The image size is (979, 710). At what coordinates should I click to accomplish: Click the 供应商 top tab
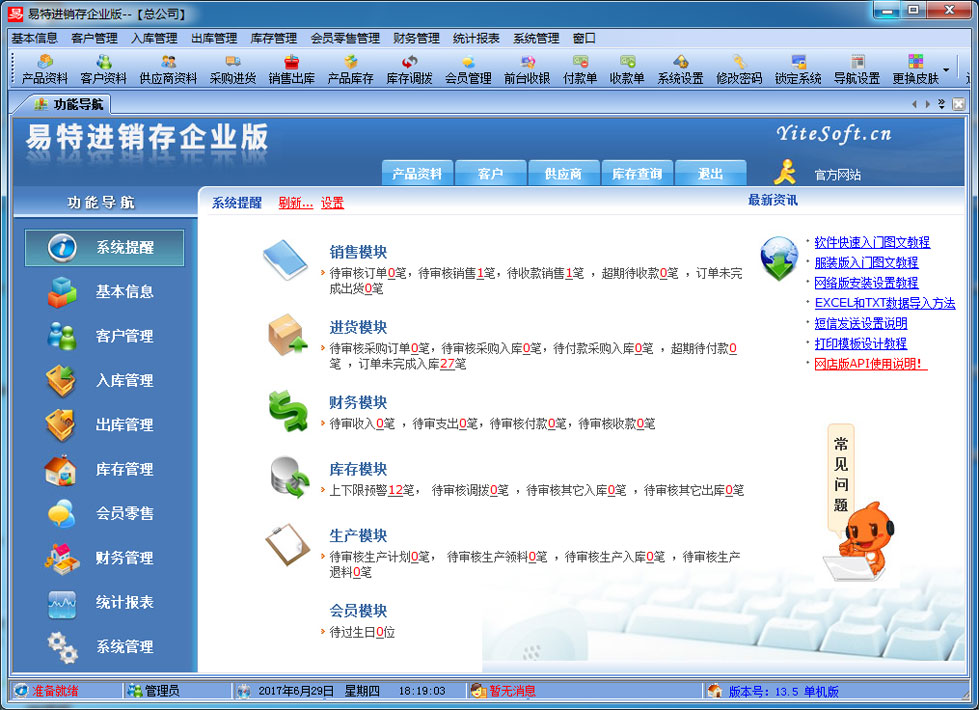tap(563, 174)
